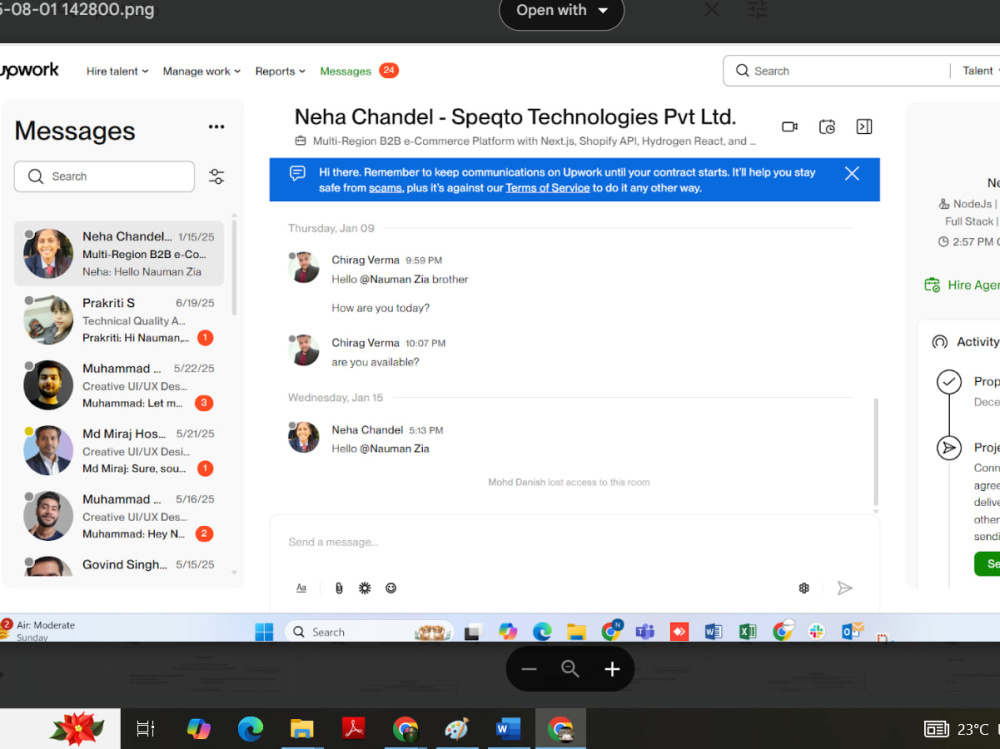Send the message with the paper plane icon
The height and width of the screenshot is (749, 1000).
click(x=844, y=588)
